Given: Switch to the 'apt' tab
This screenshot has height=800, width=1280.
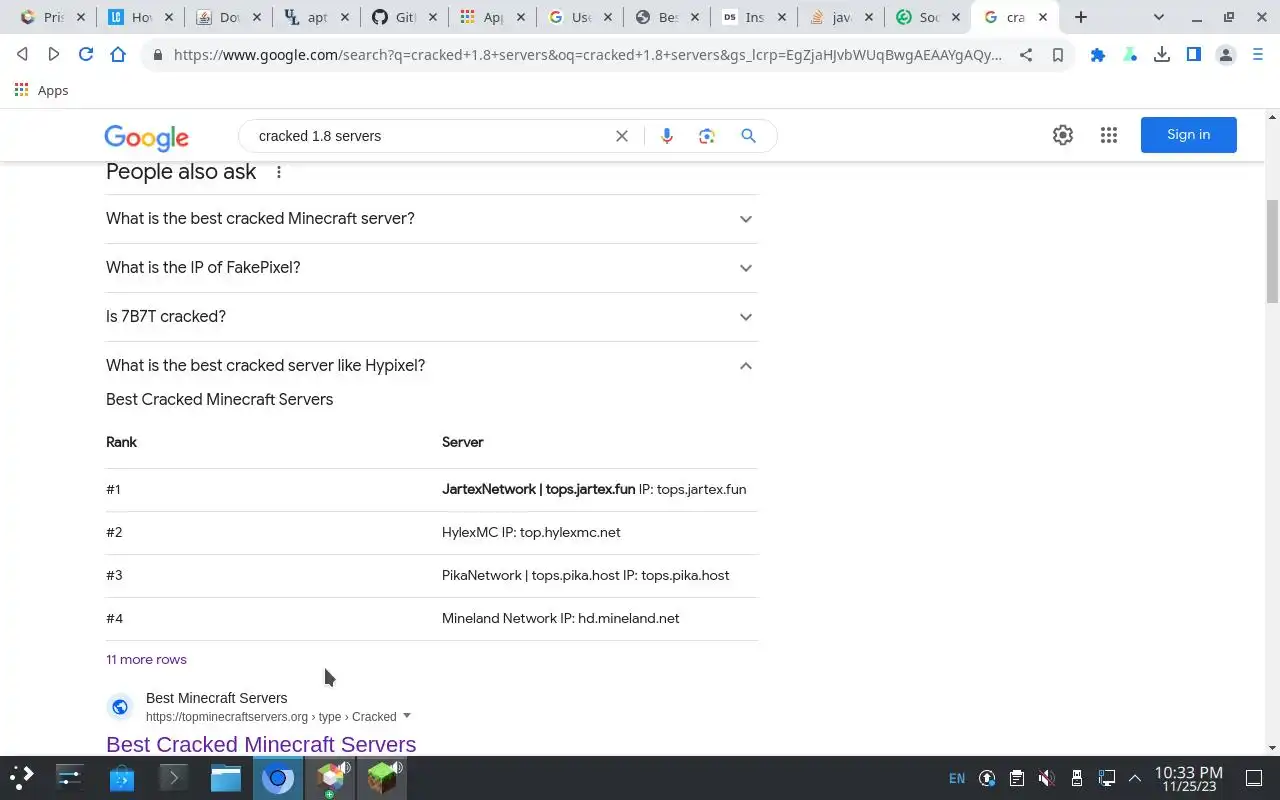Looking at the screenshot, I should click(x=317, y=17).
